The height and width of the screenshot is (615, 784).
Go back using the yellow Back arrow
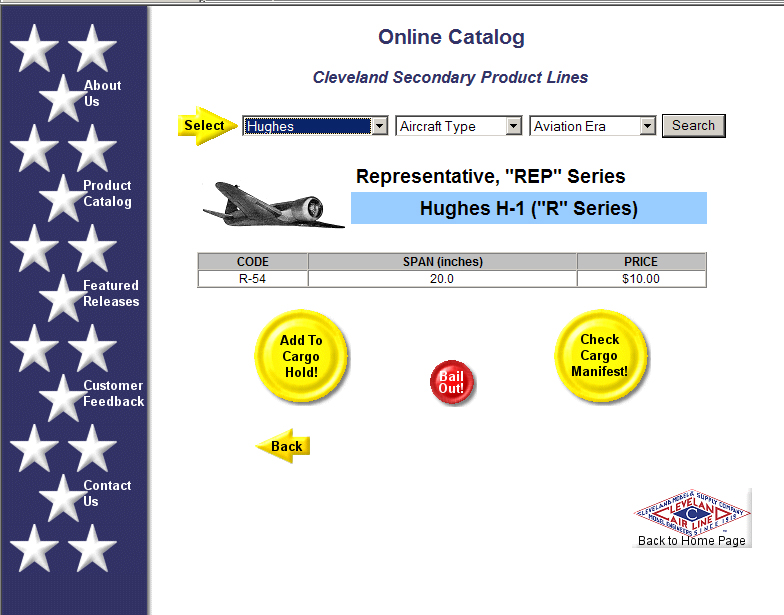click(x=284, y=446)
